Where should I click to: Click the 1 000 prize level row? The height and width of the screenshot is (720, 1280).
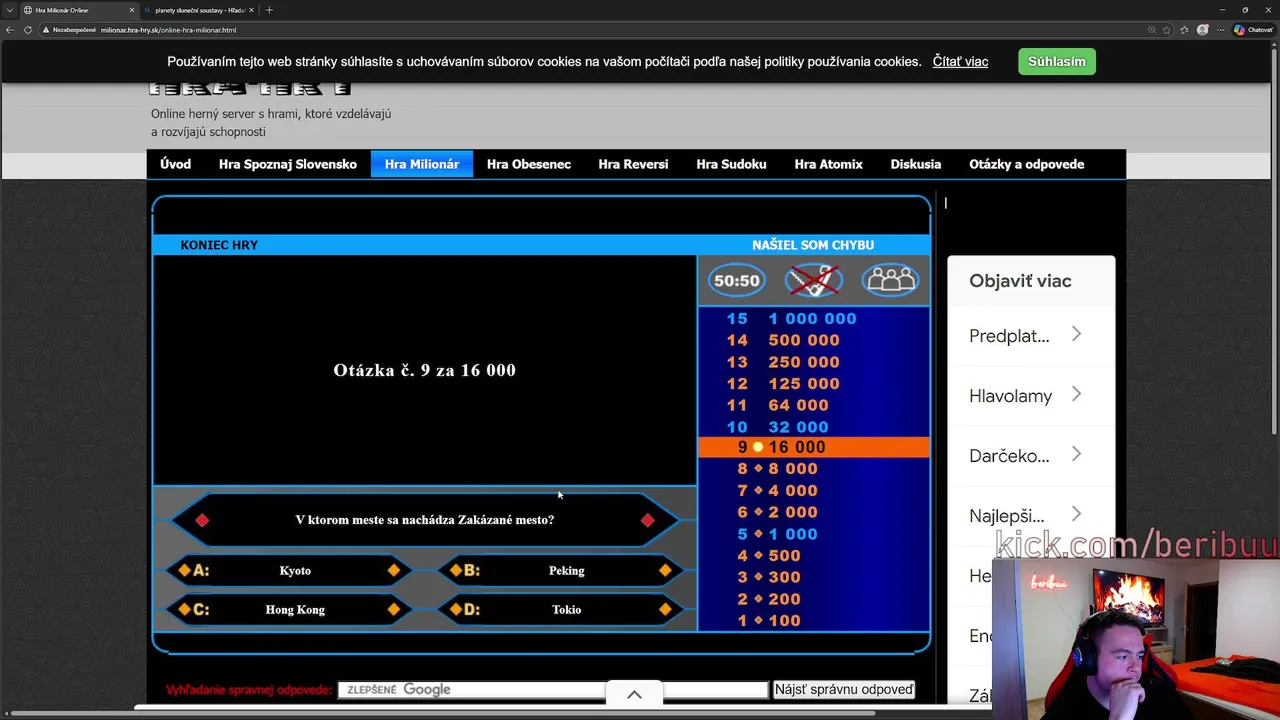click(x=813, y=534)
